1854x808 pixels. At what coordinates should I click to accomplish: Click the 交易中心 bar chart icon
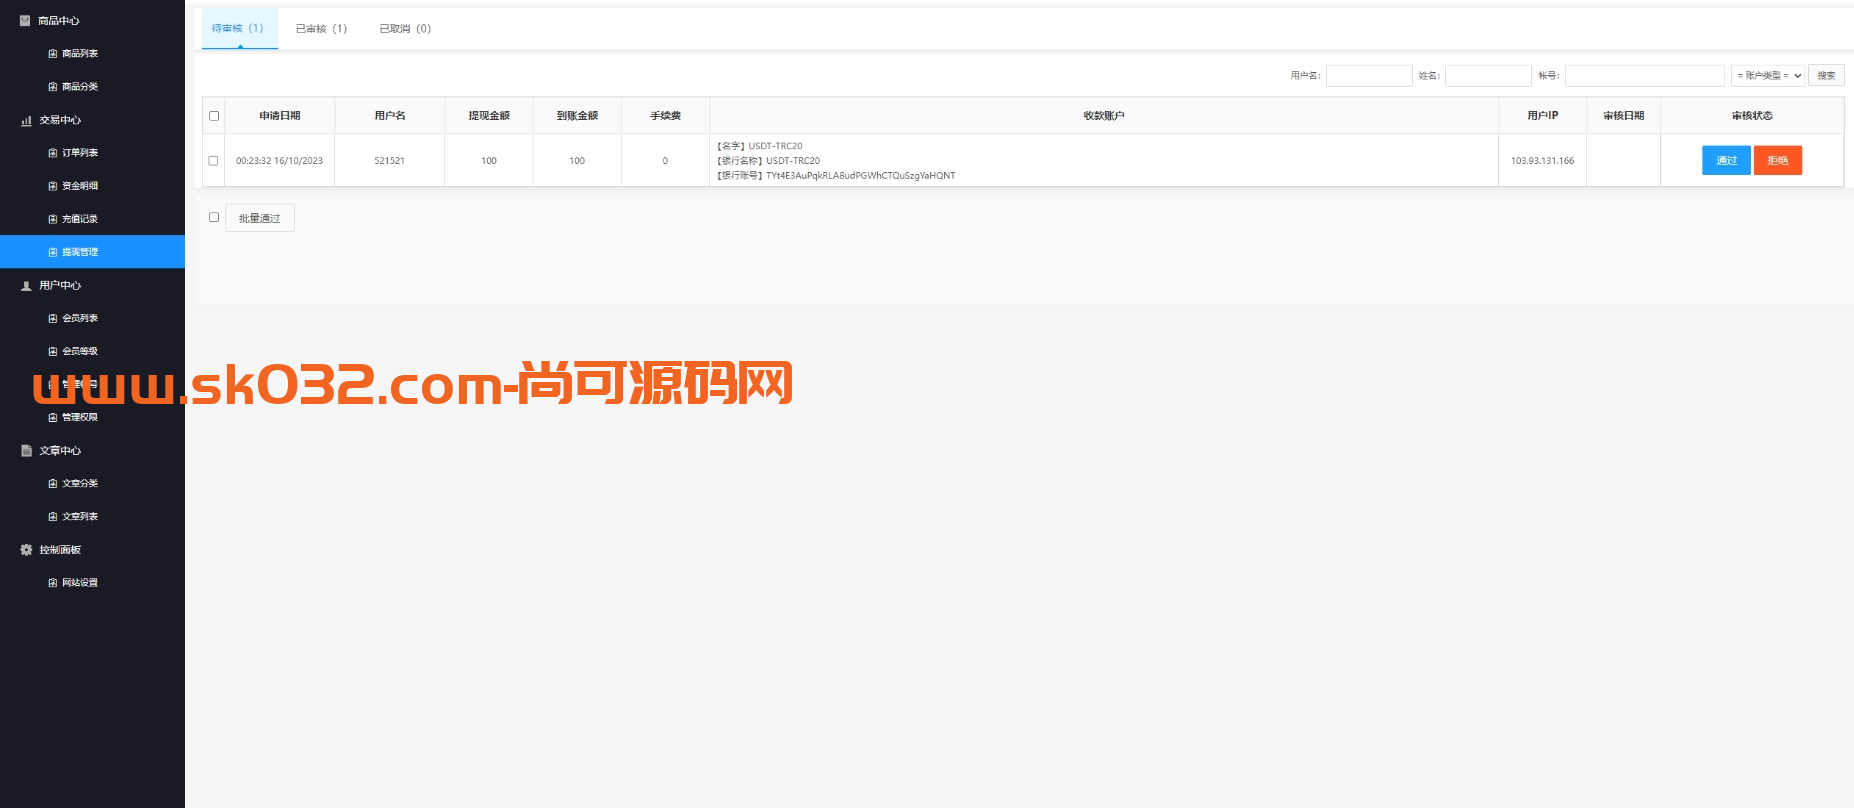pyautogui.click(x=26, y=120)
